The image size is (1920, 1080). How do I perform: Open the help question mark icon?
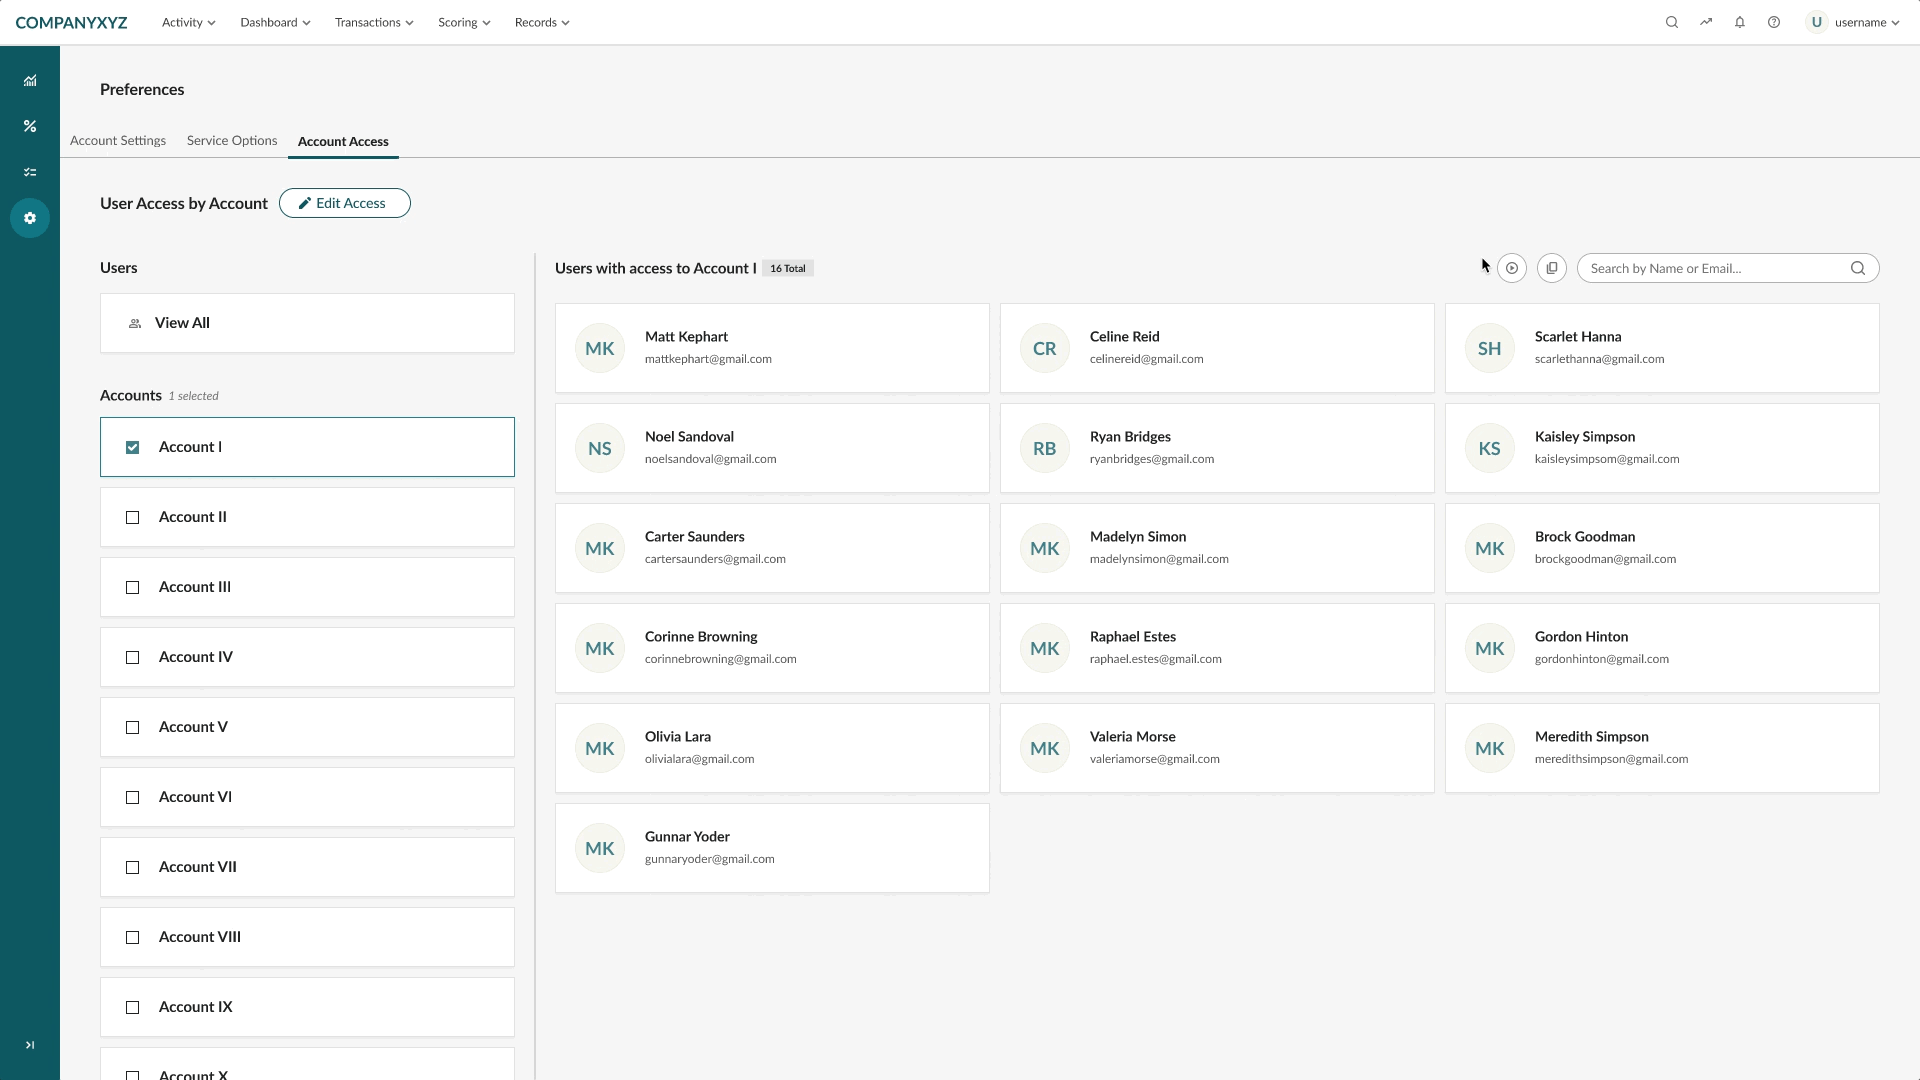coord(1774,21)
